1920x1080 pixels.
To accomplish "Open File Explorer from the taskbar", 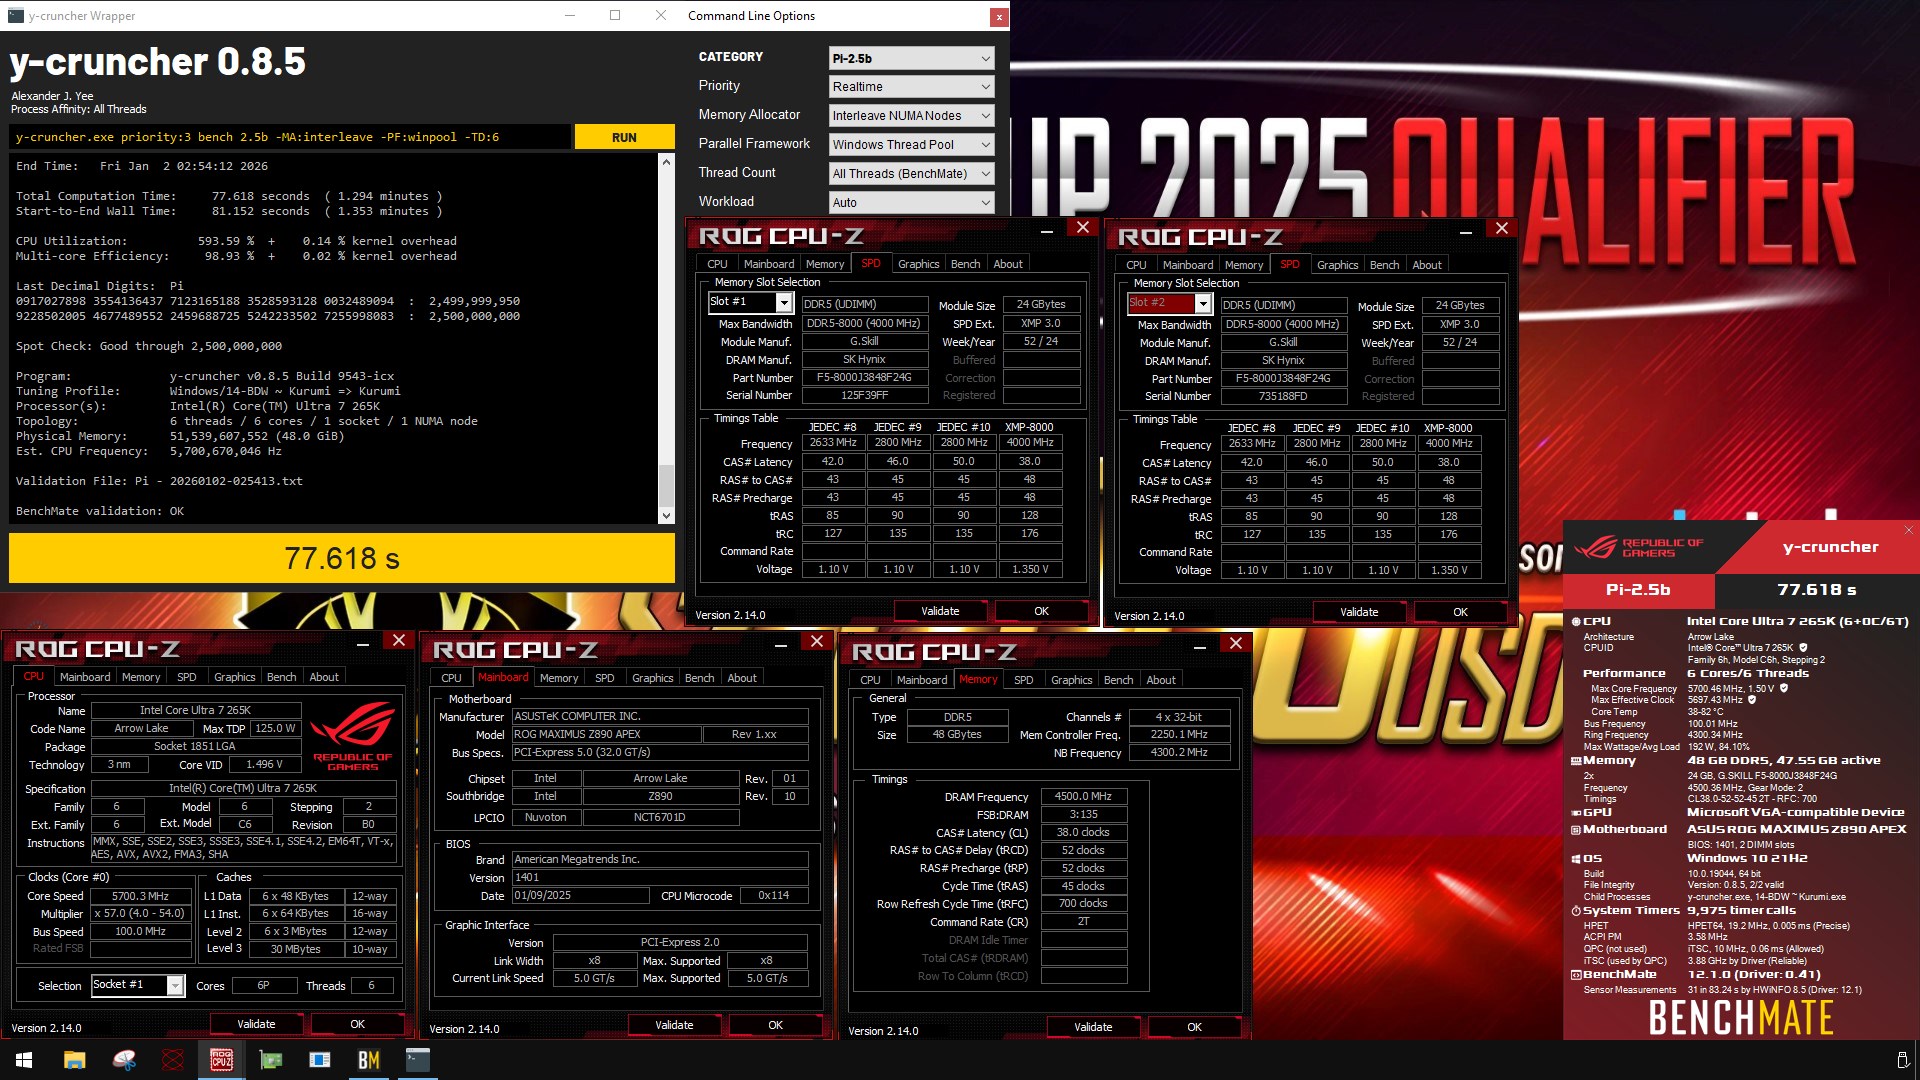I will tap(74, 1060).
